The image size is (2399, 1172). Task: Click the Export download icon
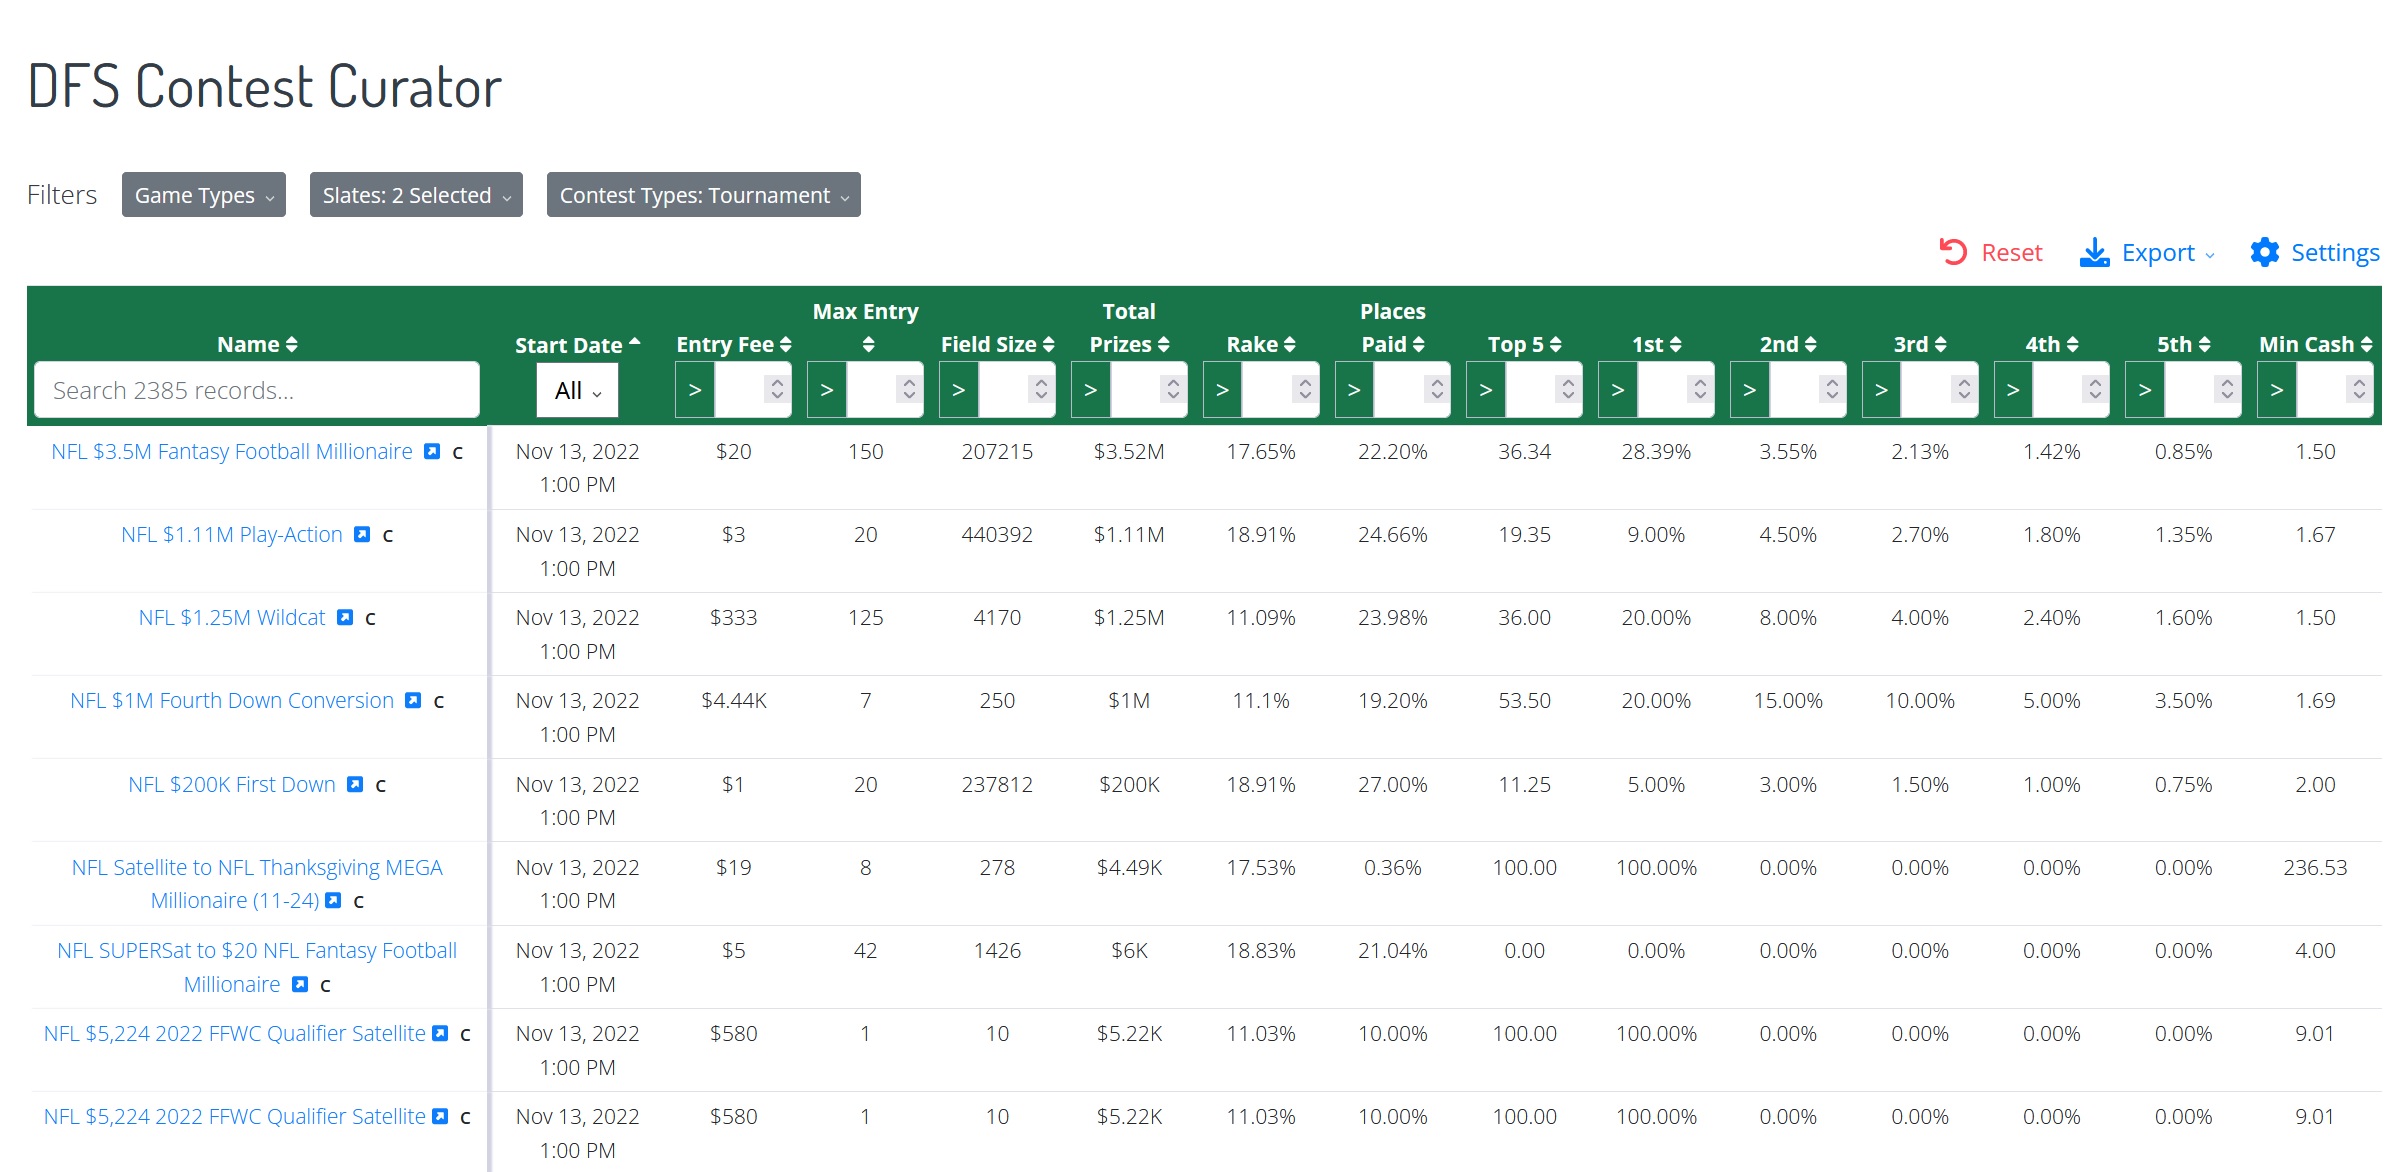click(x=2094, y=252)
